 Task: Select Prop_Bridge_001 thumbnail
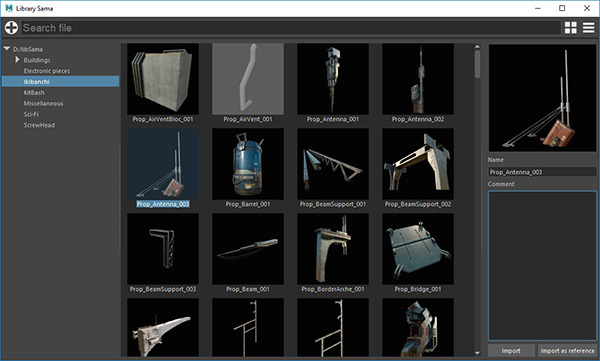[418, 248]
